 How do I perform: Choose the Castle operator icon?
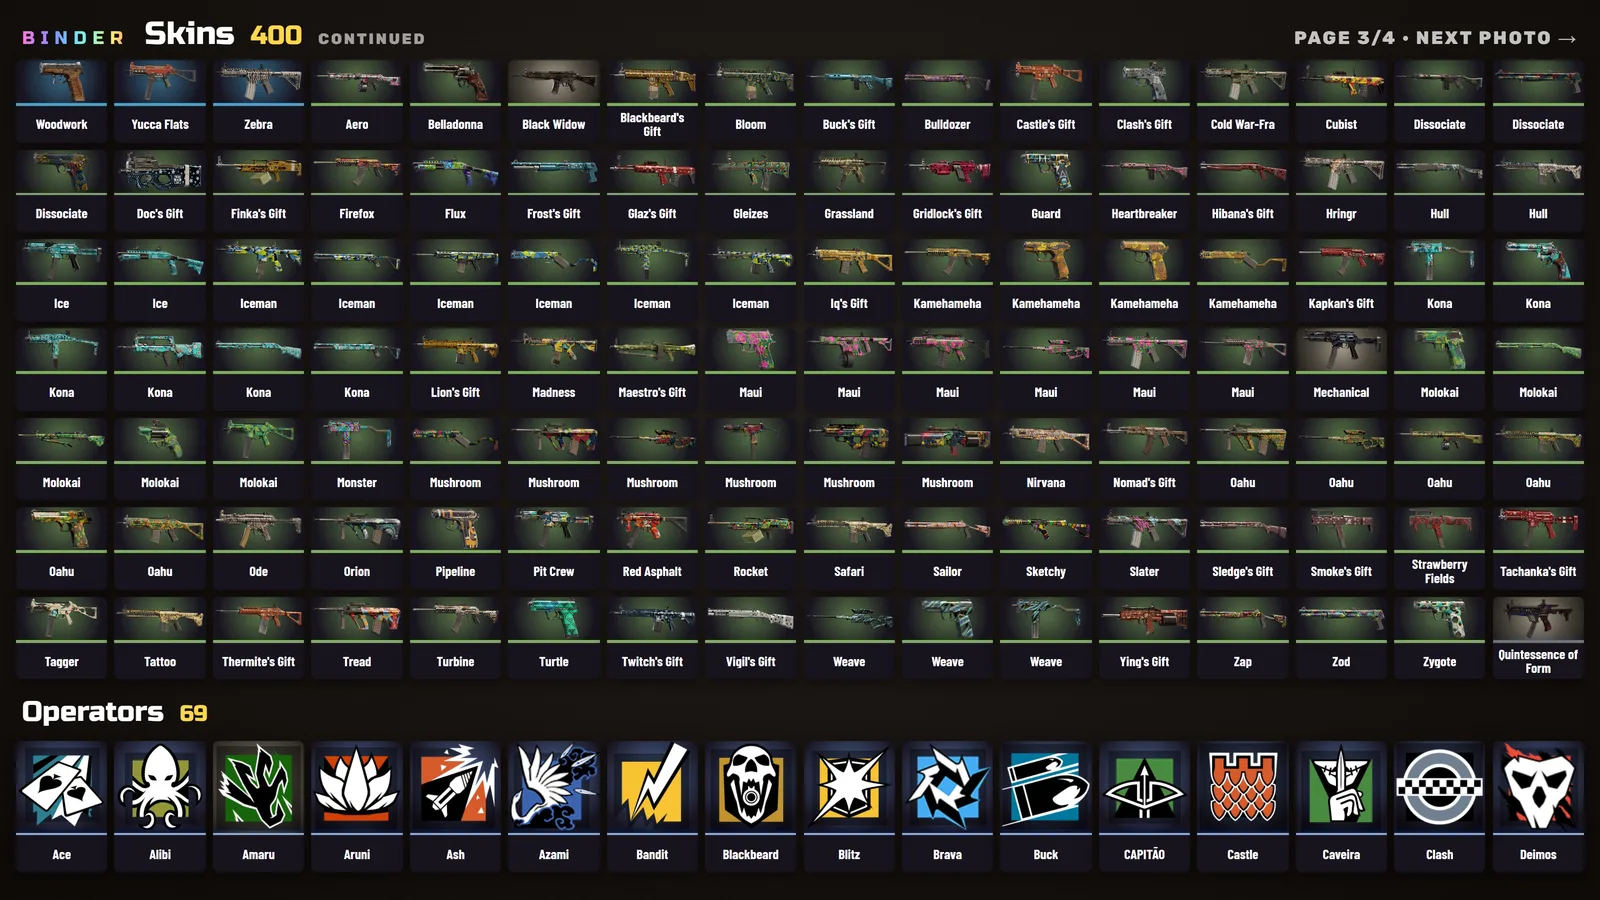click(x=1243, y=787)
